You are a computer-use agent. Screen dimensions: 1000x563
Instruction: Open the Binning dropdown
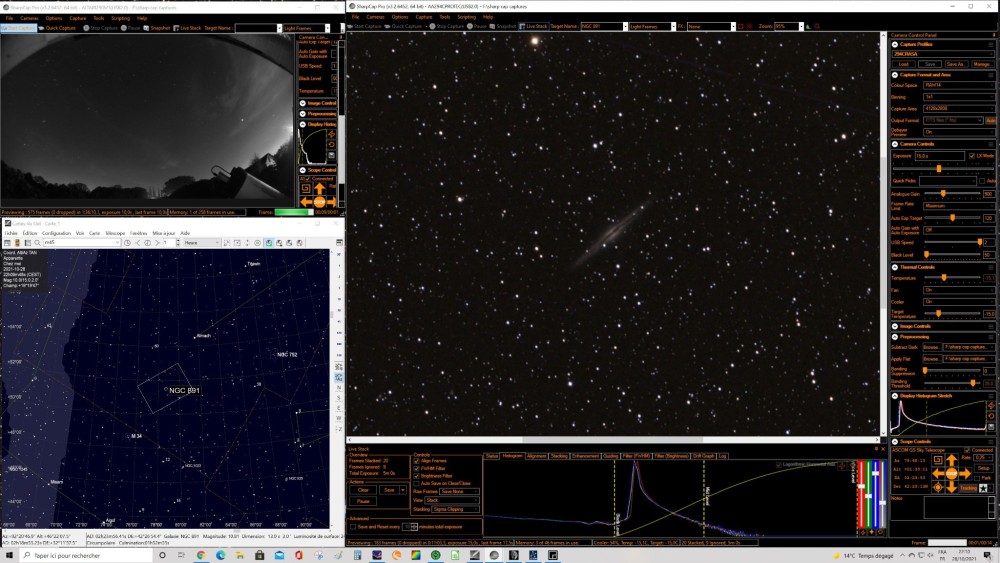click(959, 97)
